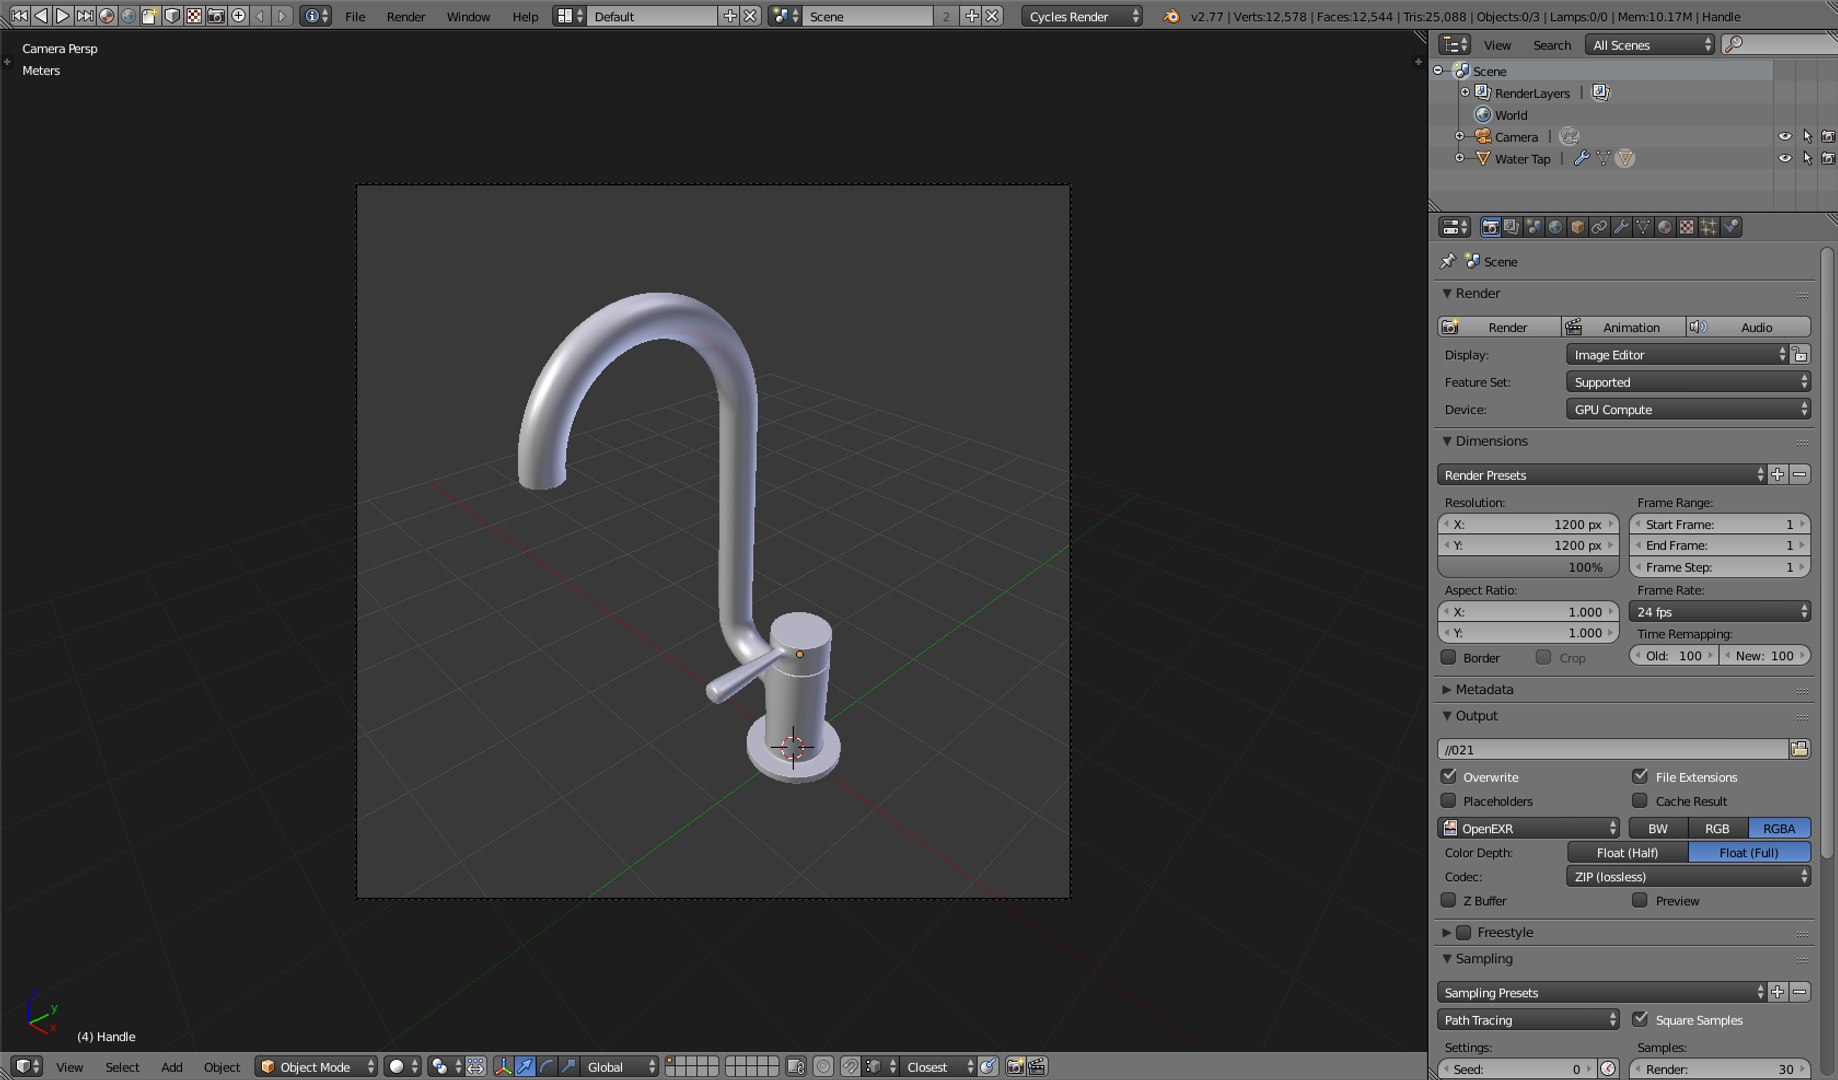
Task: Click the output path folder browse icon
Action: [x=1799, y=749]
